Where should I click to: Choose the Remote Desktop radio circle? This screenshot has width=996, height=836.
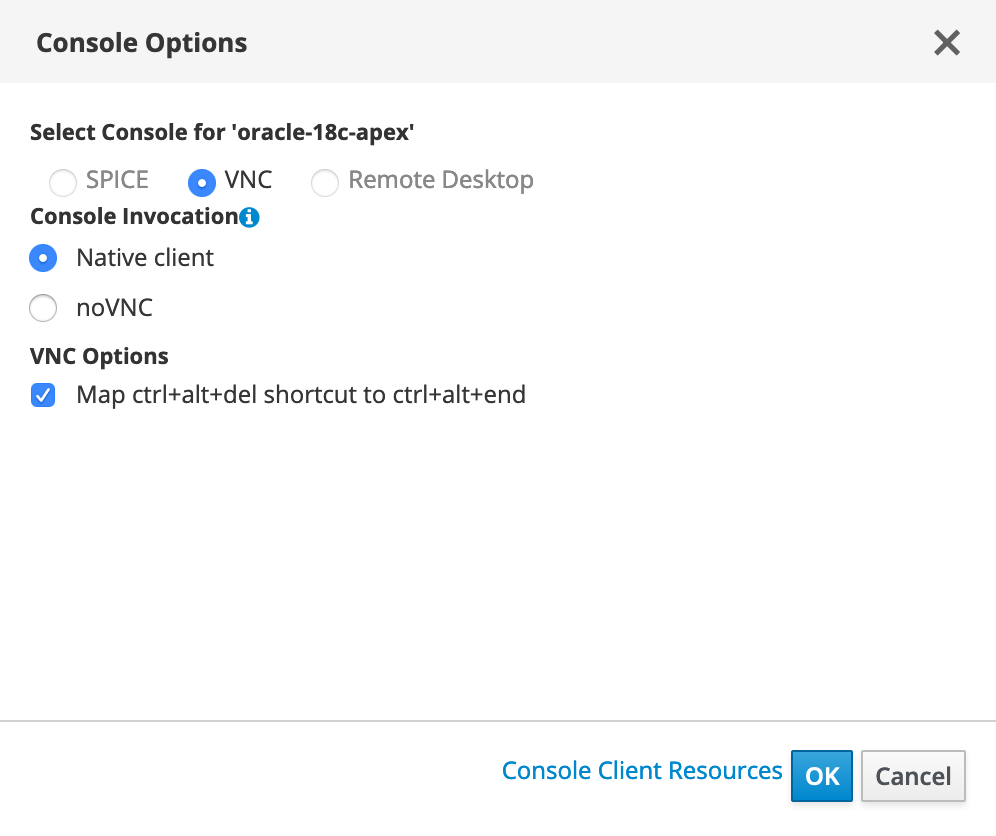325,183
